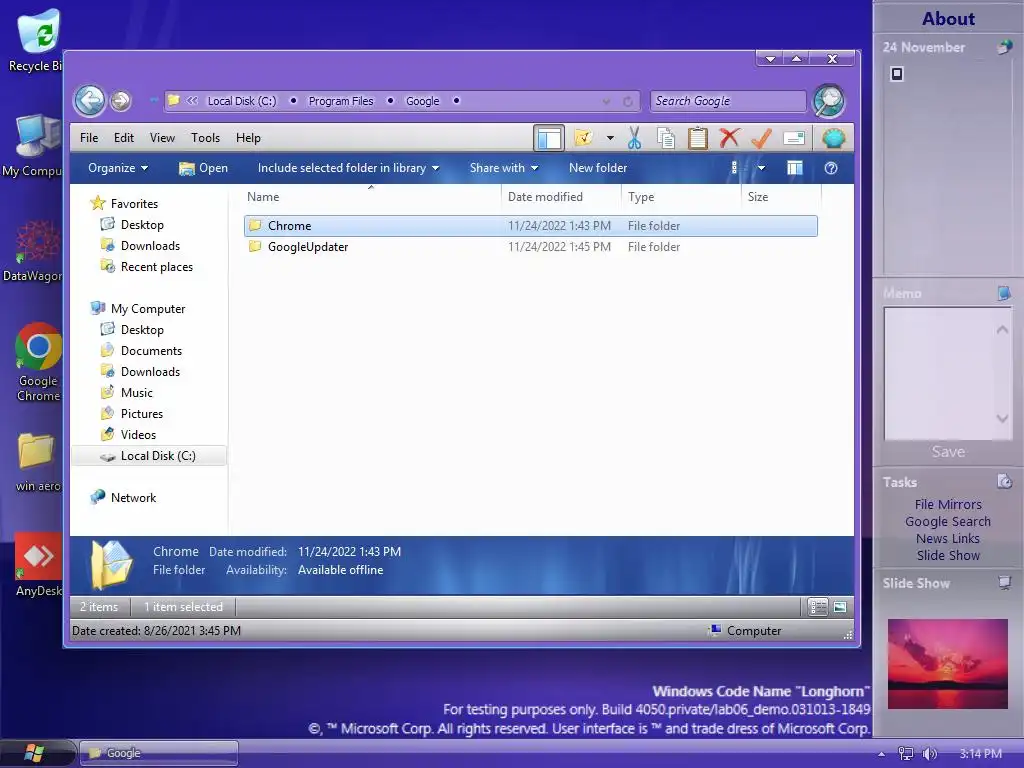This screenshot has height=768, width=1024.
Task: Click the volume tray icon
Action: [929, 754]
